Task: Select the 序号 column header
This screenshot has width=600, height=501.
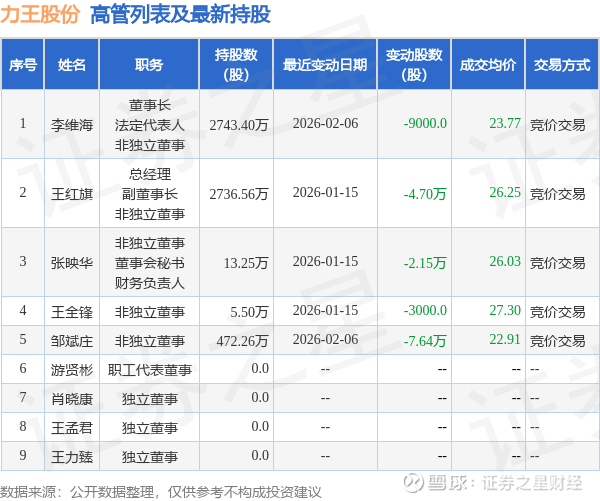Action: (23, 64)
